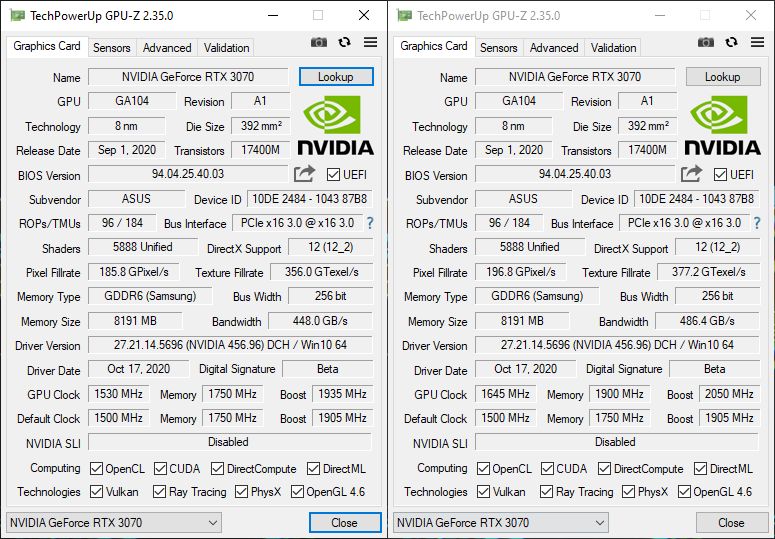Screen dimensions: 775x539
Task: Click the 486.4 GB/s Bandwidth value
Action: click(707, 321)
